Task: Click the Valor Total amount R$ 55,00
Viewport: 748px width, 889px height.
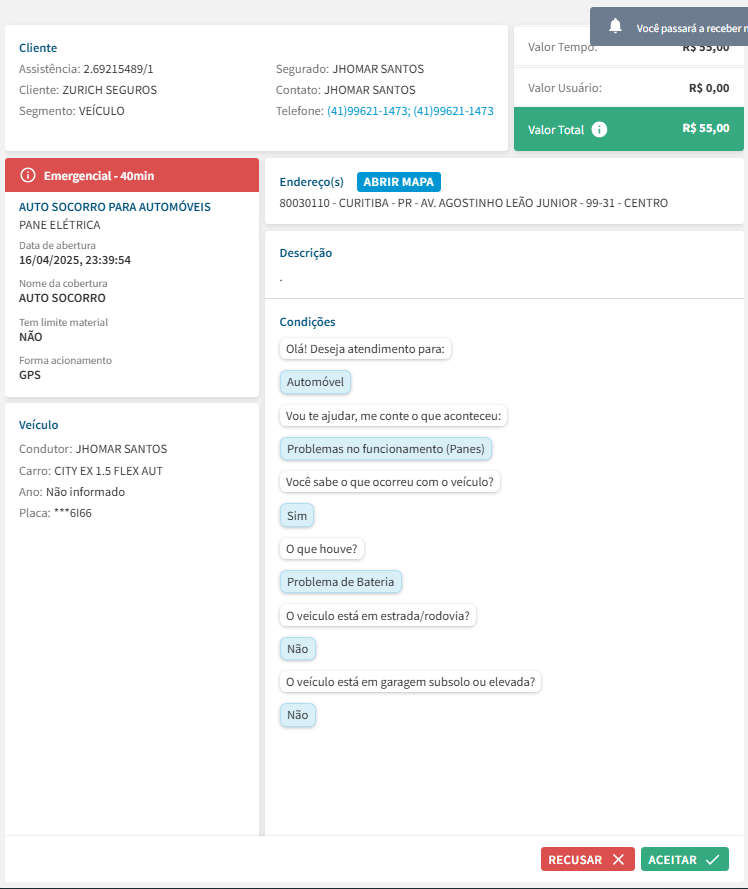Action: click(705, 128)
